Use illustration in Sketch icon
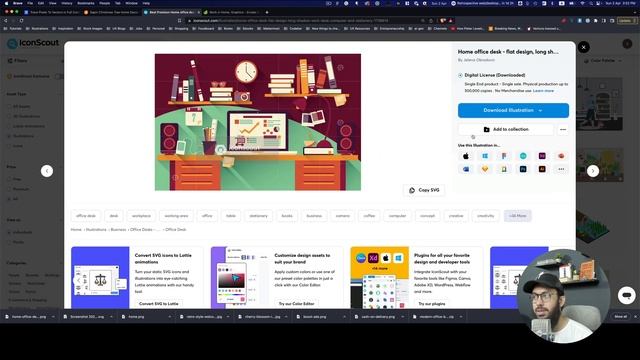The image size is (640, 360). click(485, 169)
